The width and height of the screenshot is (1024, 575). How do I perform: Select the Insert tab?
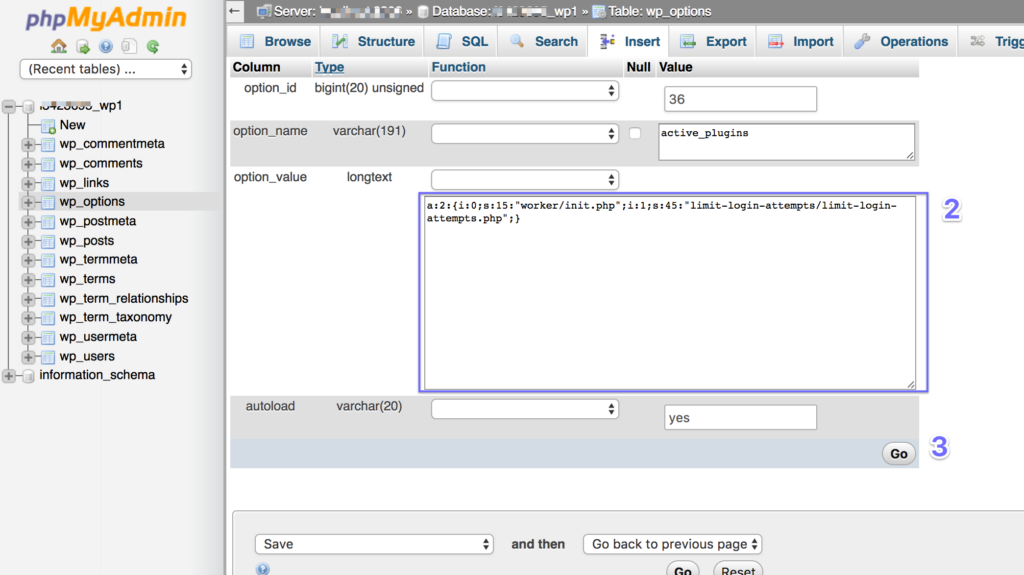point(629,41)
